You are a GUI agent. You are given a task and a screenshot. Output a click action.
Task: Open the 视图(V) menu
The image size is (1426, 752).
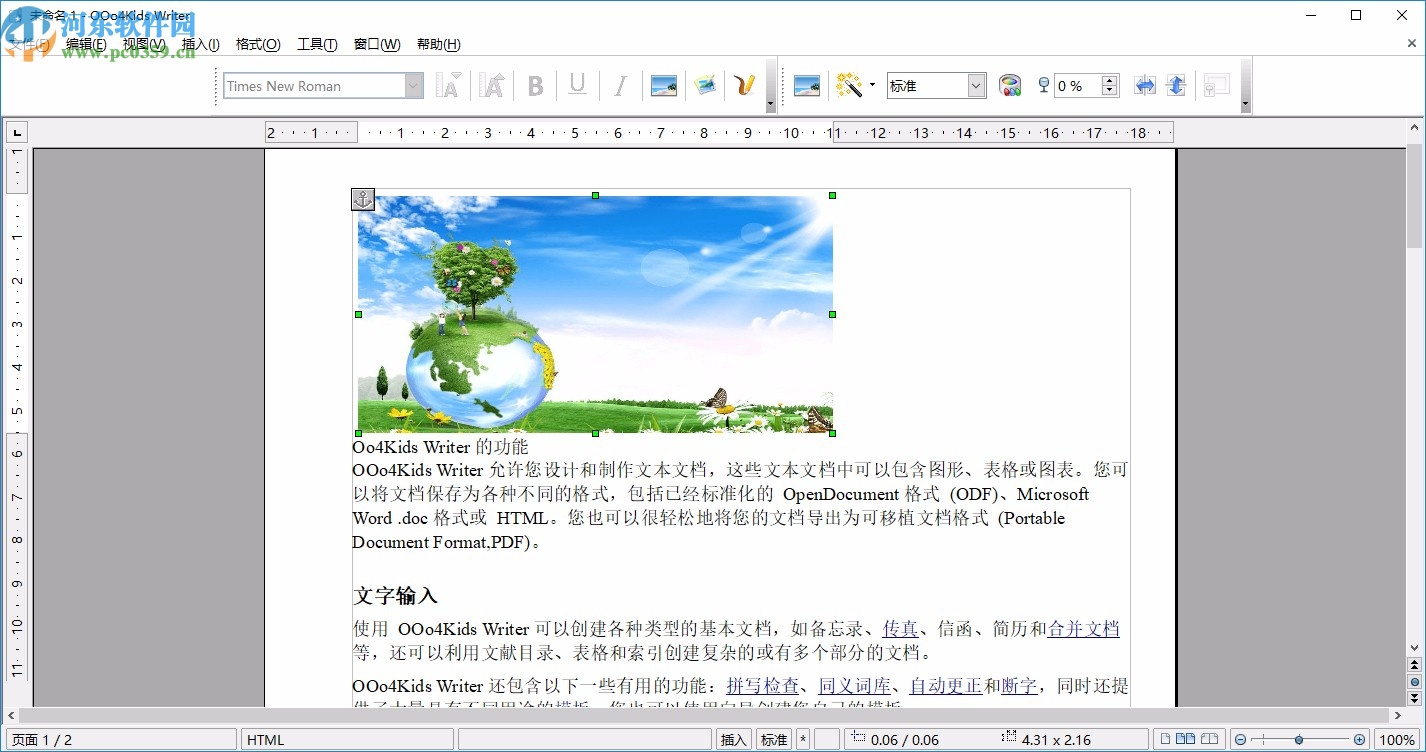[x=144, y=44]
